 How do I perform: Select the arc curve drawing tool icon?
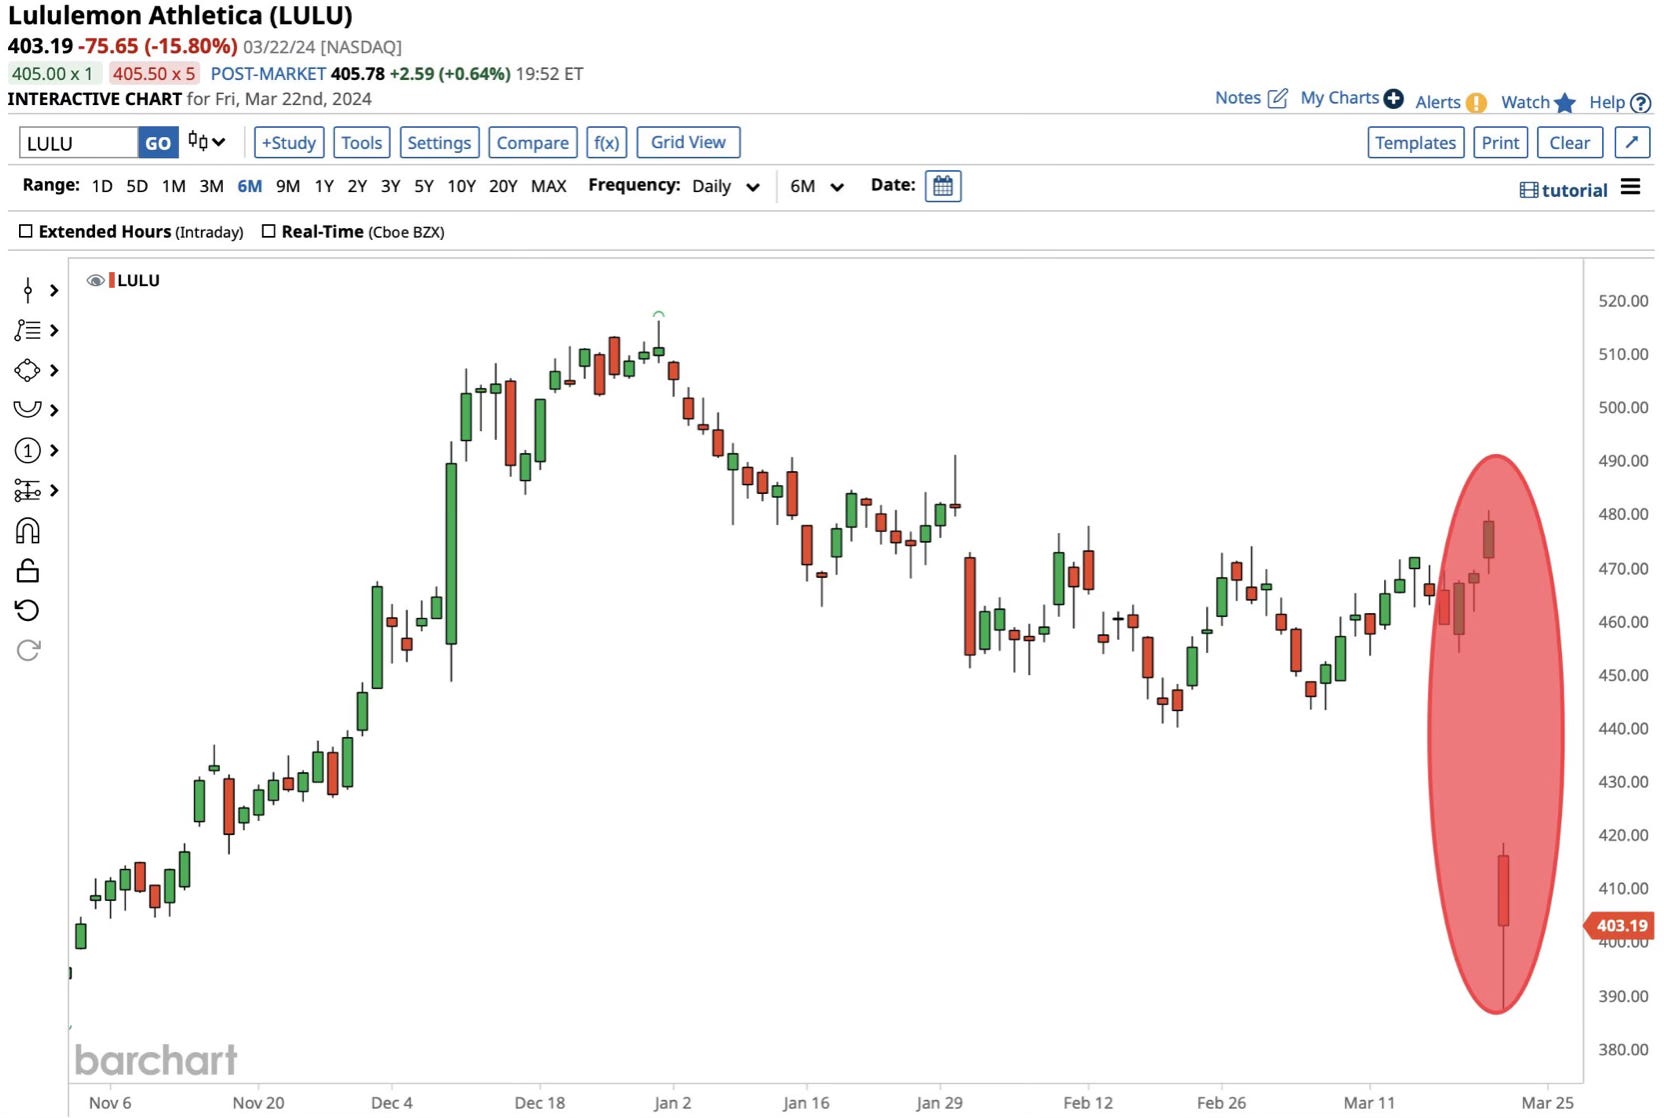click(x=27, y=409)
